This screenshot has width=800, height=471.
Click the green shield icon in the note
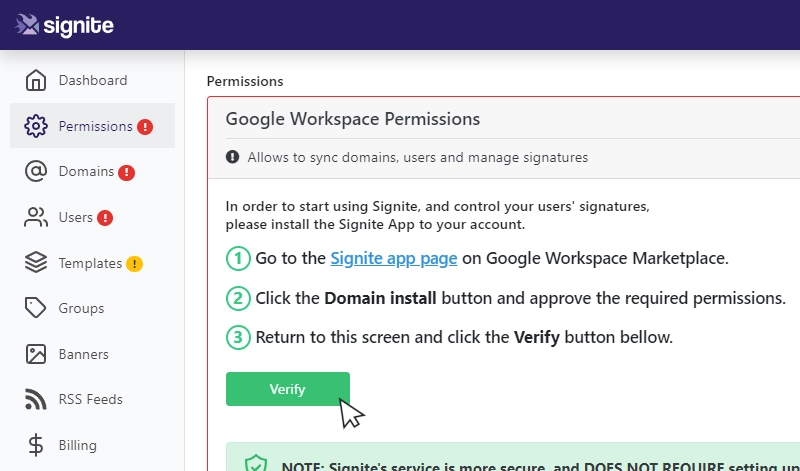click(256, 463)
